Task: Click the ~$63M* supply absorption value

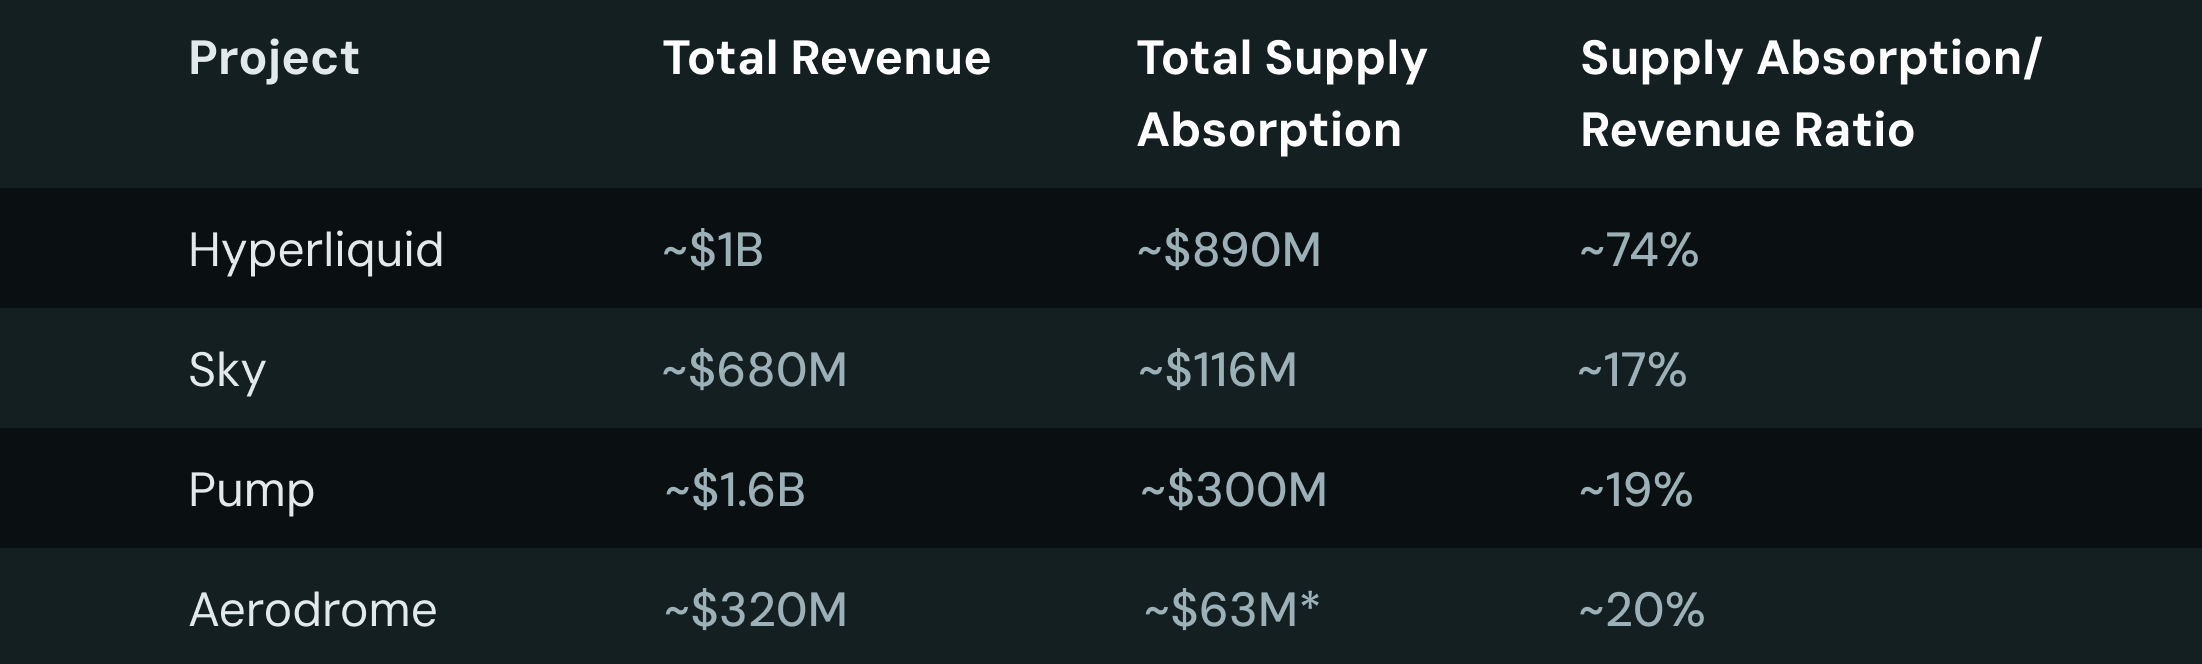Action: point(1232,610)
